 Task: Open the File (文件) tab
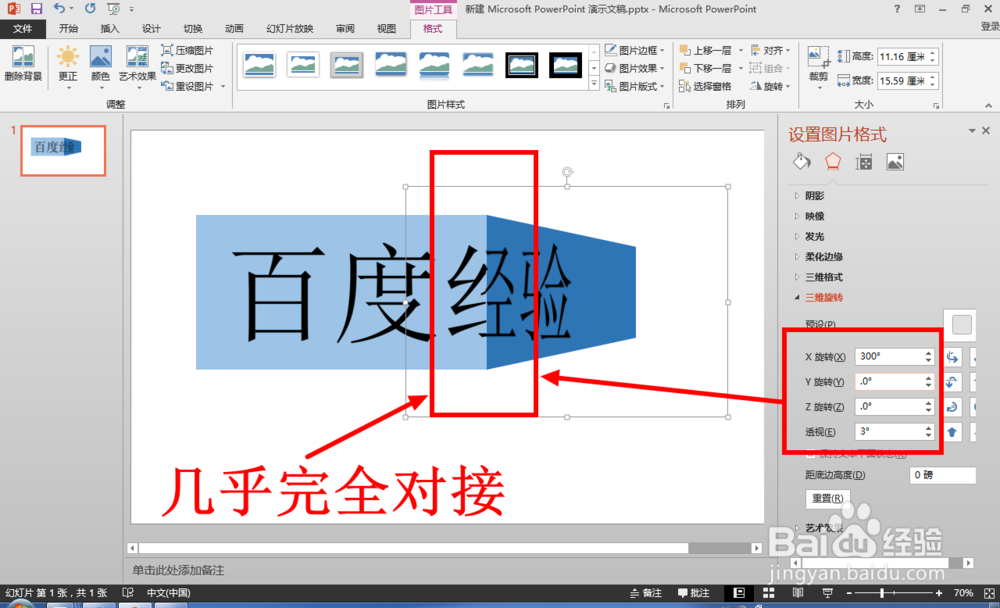(x=22, y=29)
